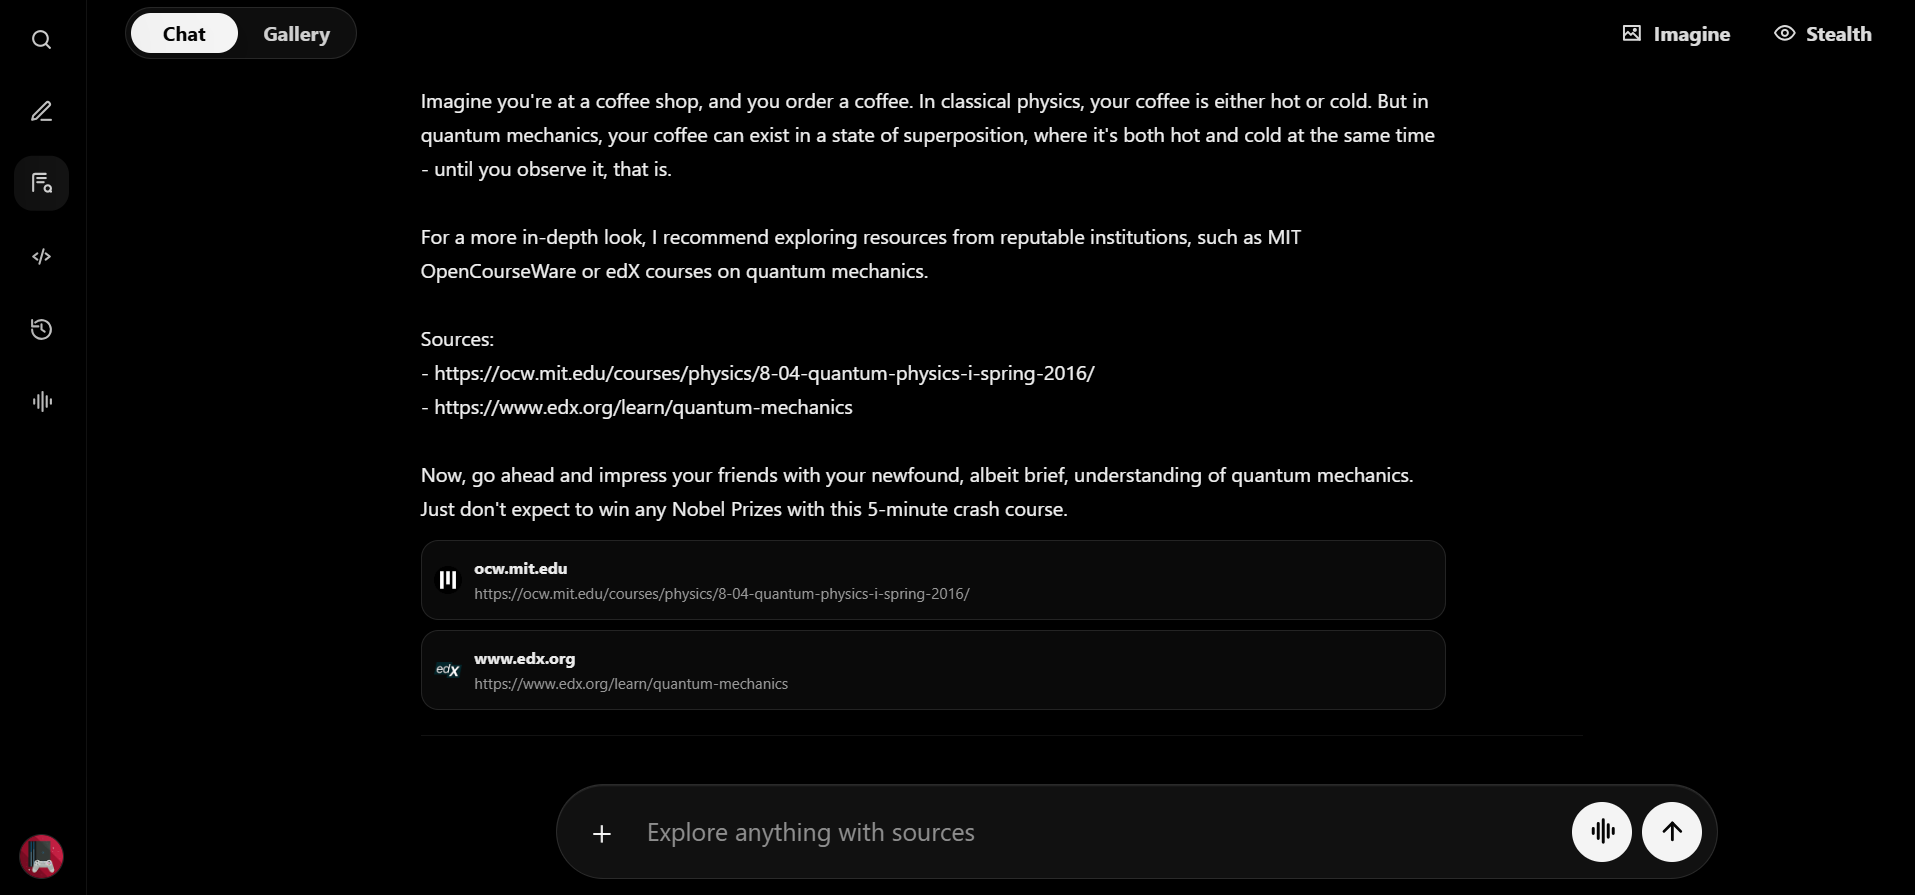Click the user profile avatar
Viewport: 1915px width, 895px height.
click(41, 856)
